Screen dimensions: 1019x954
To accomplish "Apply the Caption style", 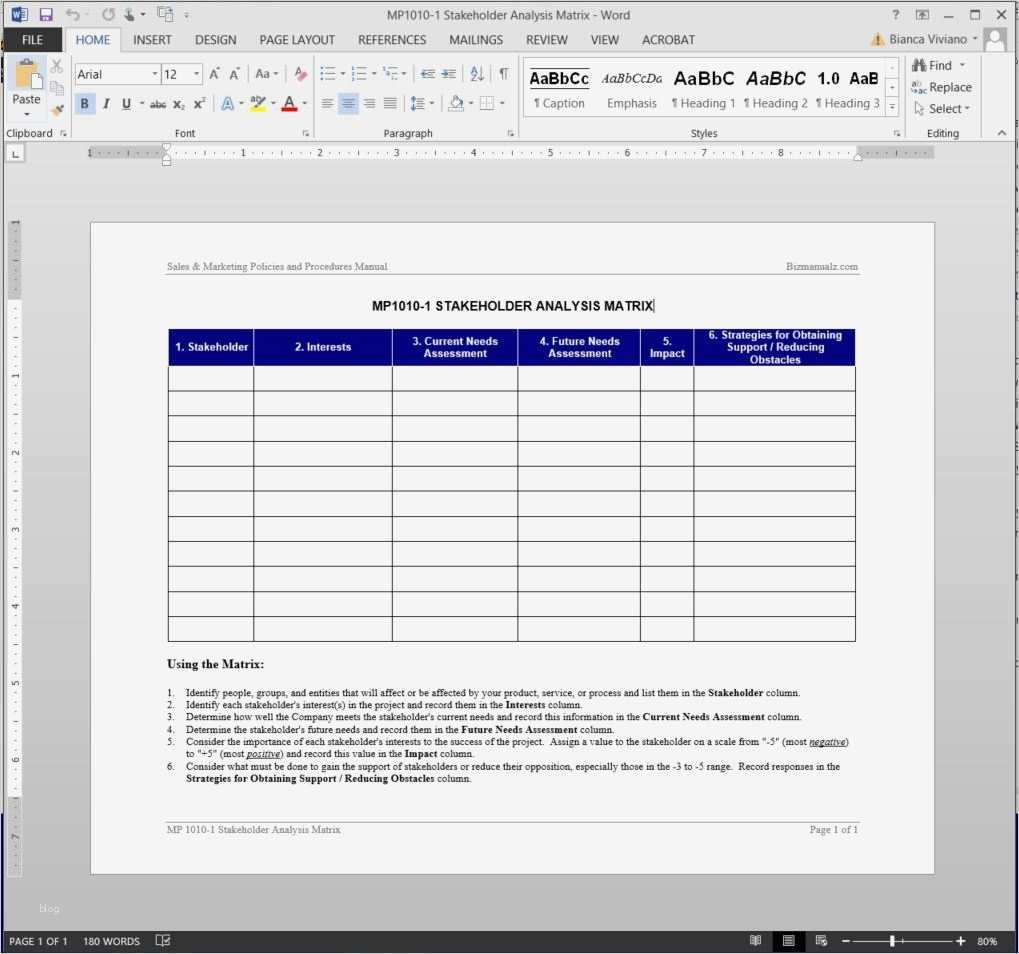I will (x=559, y=89).
